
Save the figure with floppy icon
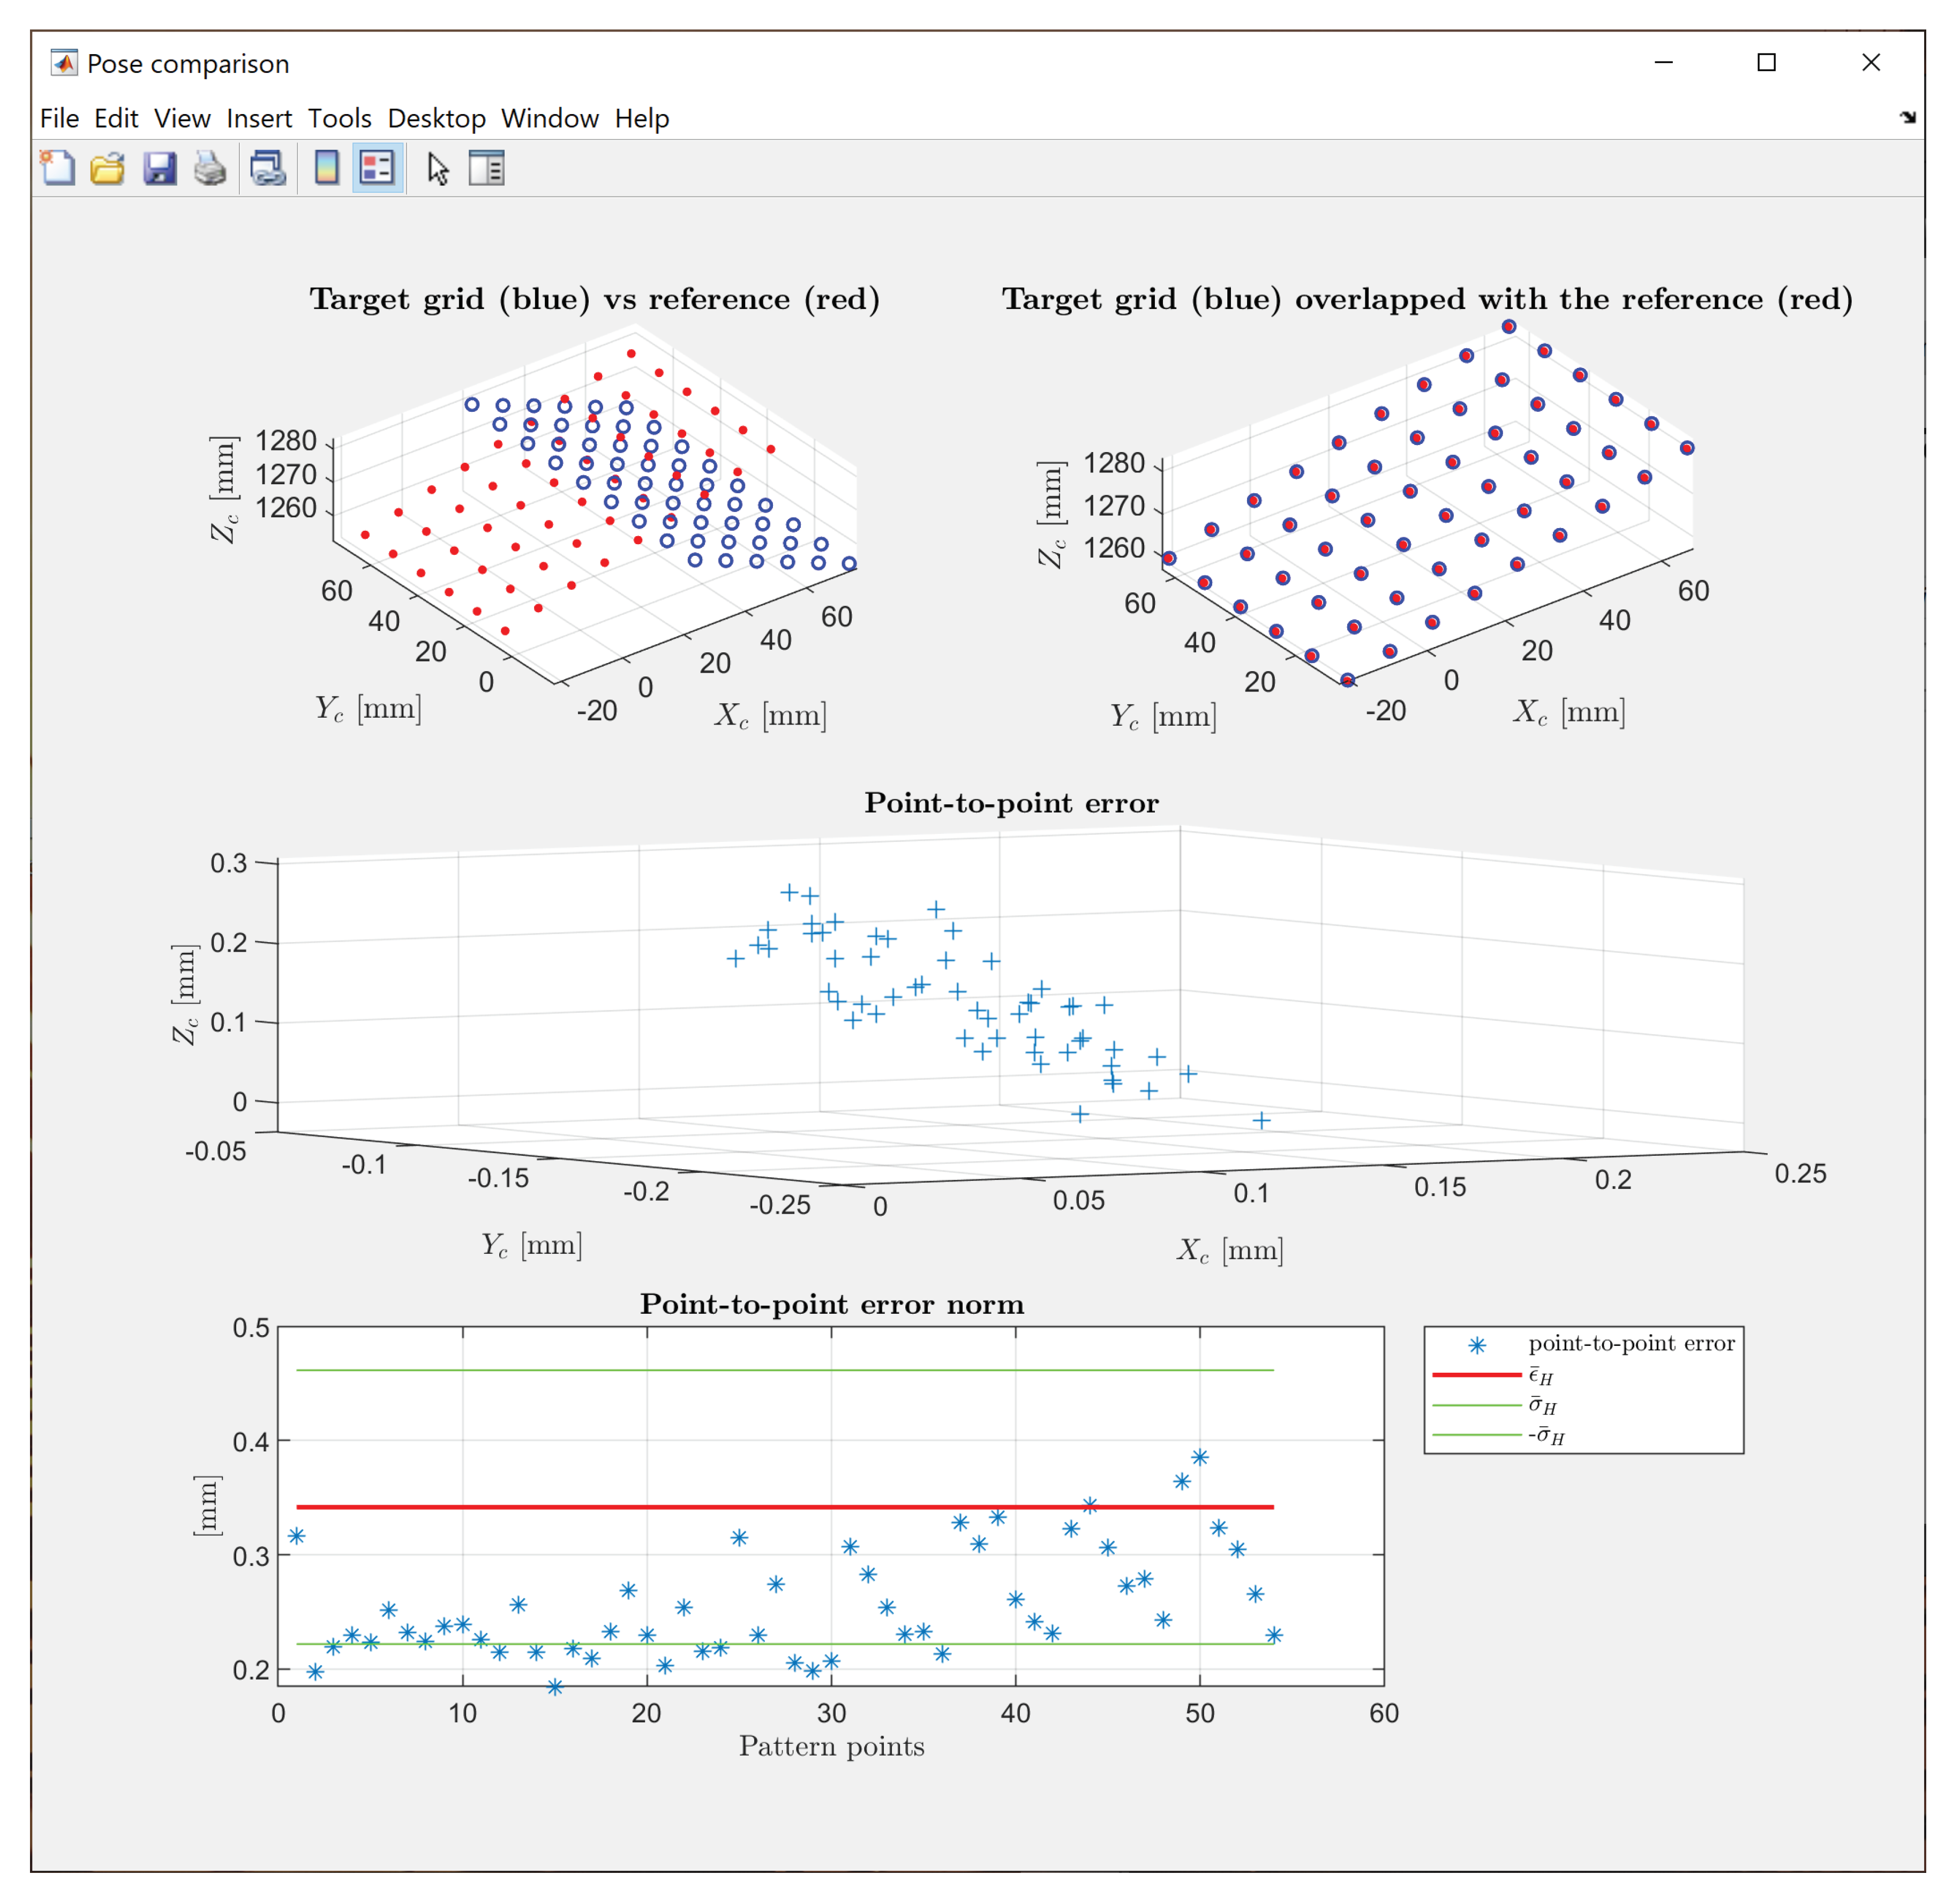coord(159,168)
